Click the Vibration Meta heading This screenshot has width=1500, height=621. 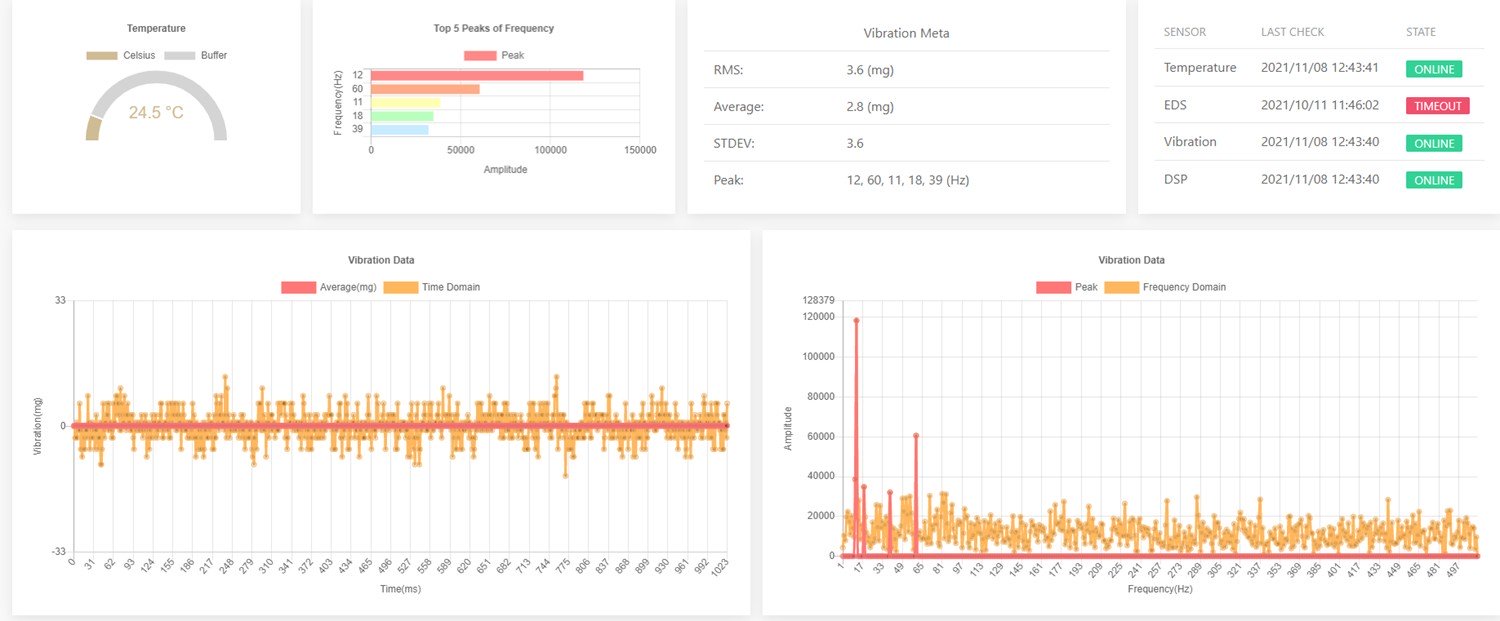tap(907, 33)
